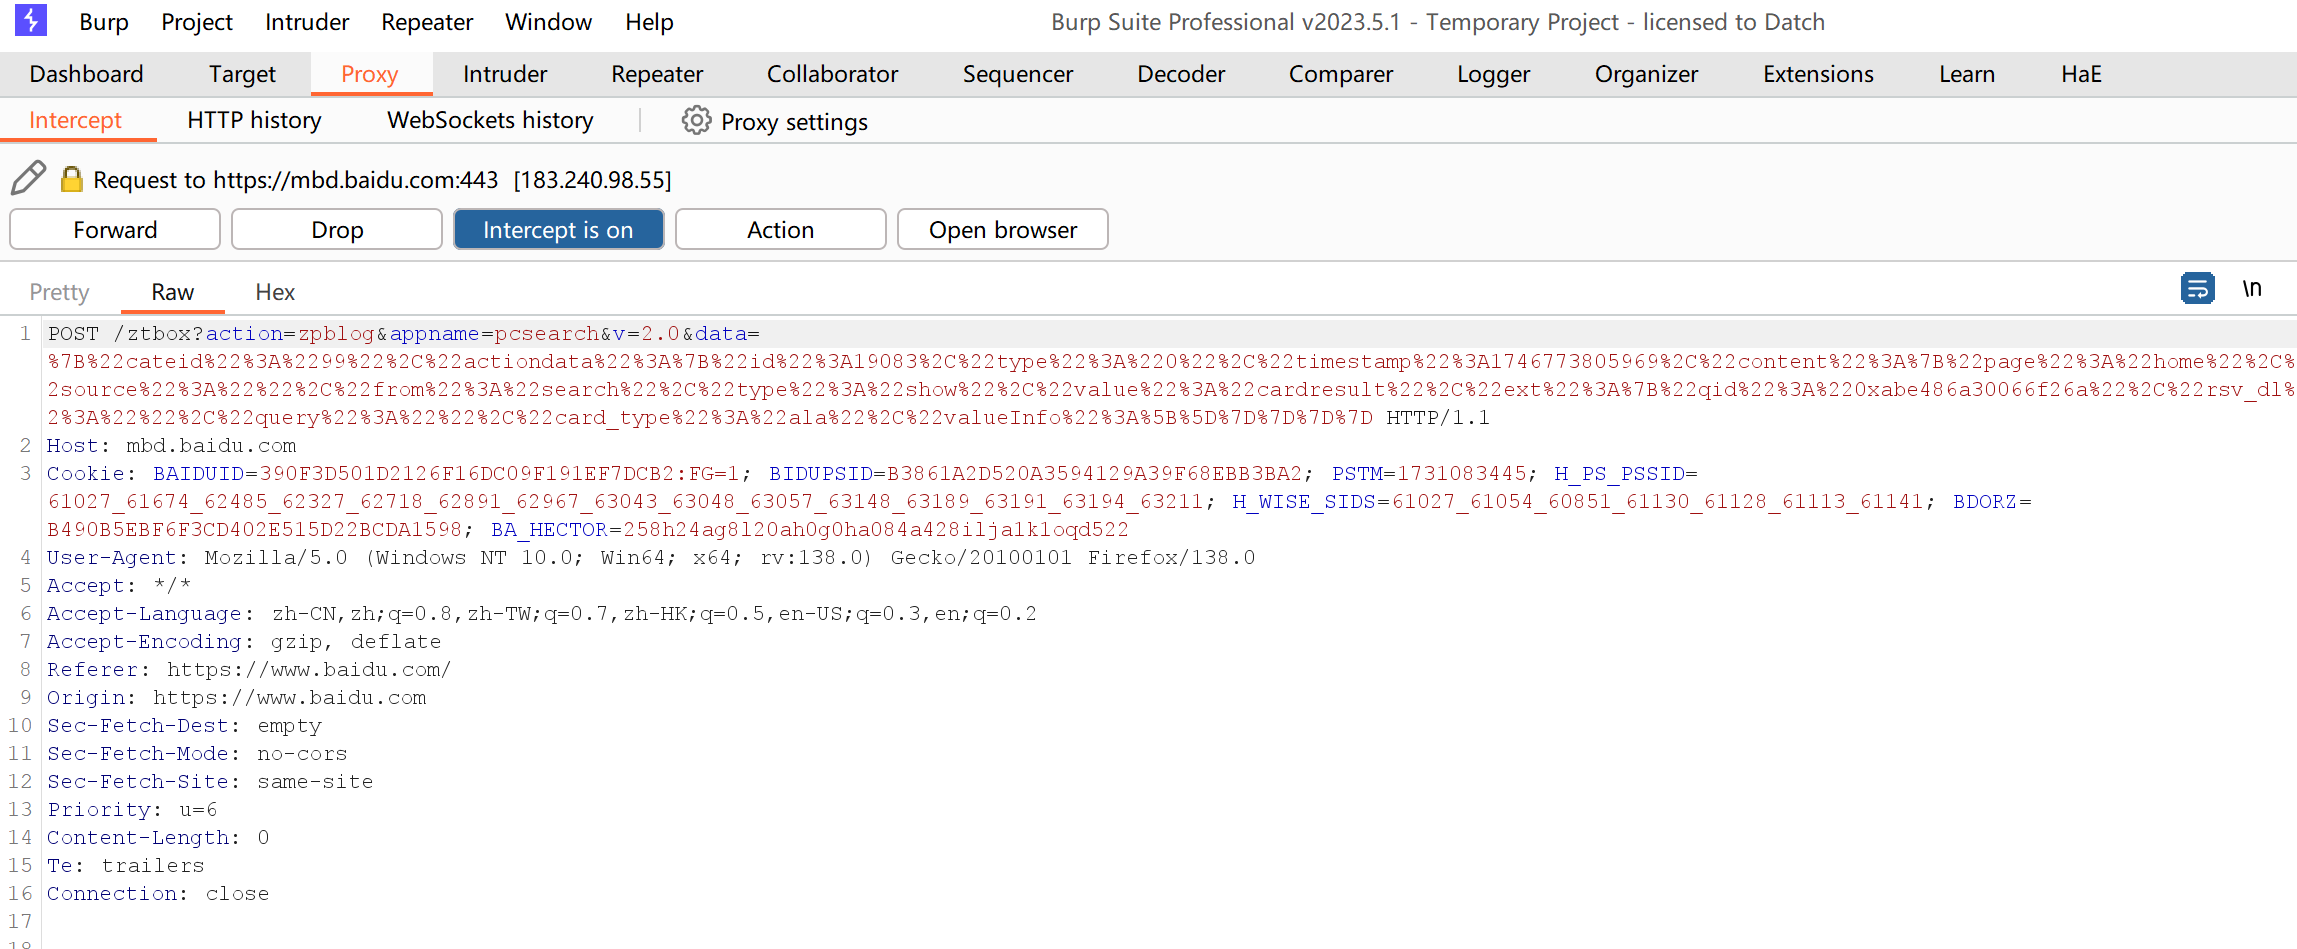The image size is (2297, 949).
Task: Click the Accept-Encoding: gzip, deflate line
Action: pos(244,642)
